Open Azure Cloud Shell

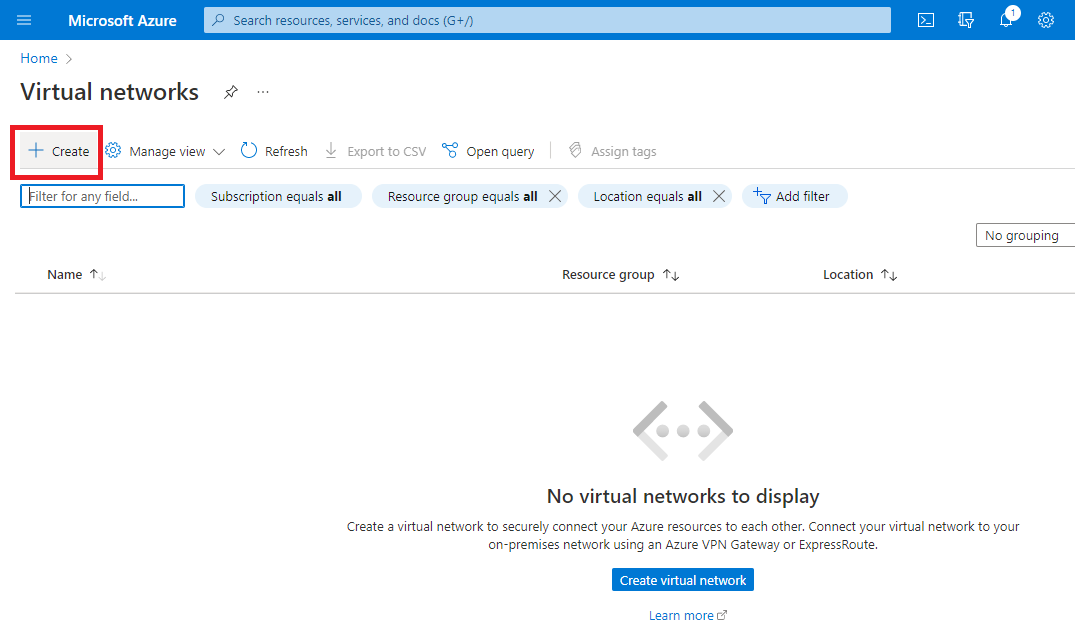[925, 19]
